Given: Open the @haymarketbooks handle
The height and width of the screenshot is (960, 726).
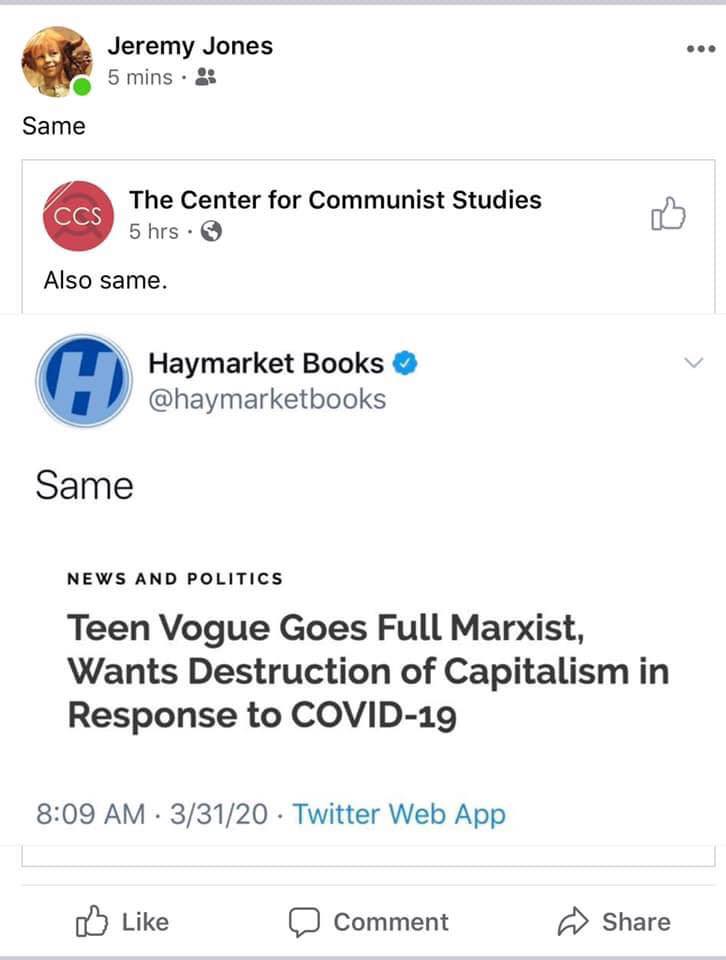Looking at the screenshot, I should point(267,399).
